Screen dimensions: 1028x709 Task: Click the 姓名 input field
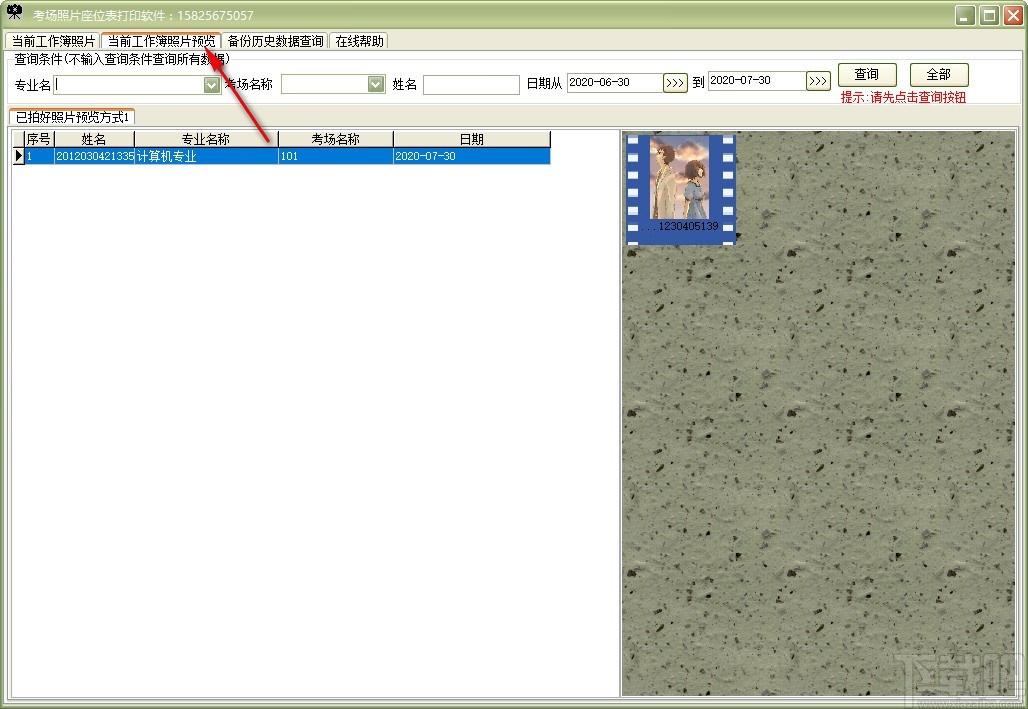pos(471,85)
